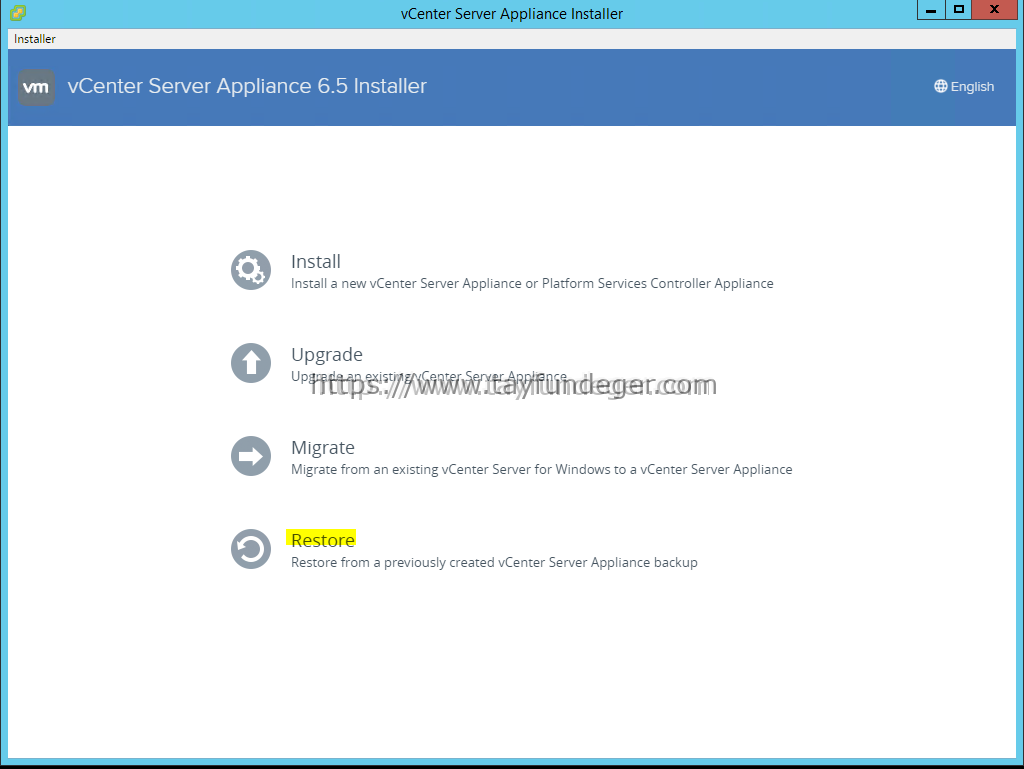The height and width of the screenshot is (769, 1024).
Task: Select the Install option heading
Action: (x=315, y=262)
